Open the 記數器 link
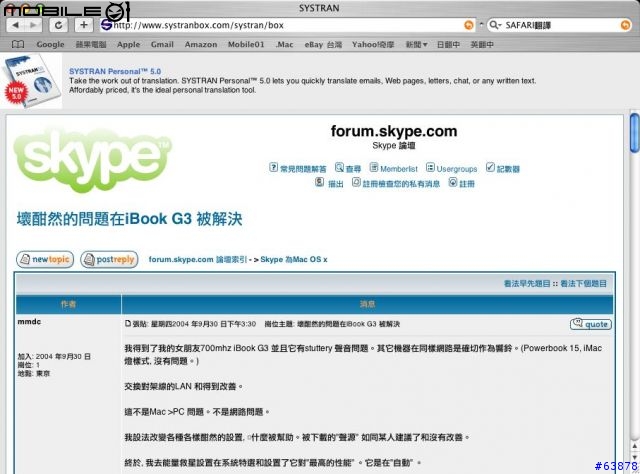Image resolution: width=640 pixels, height=474 pixels. click(x=508, y=169)
